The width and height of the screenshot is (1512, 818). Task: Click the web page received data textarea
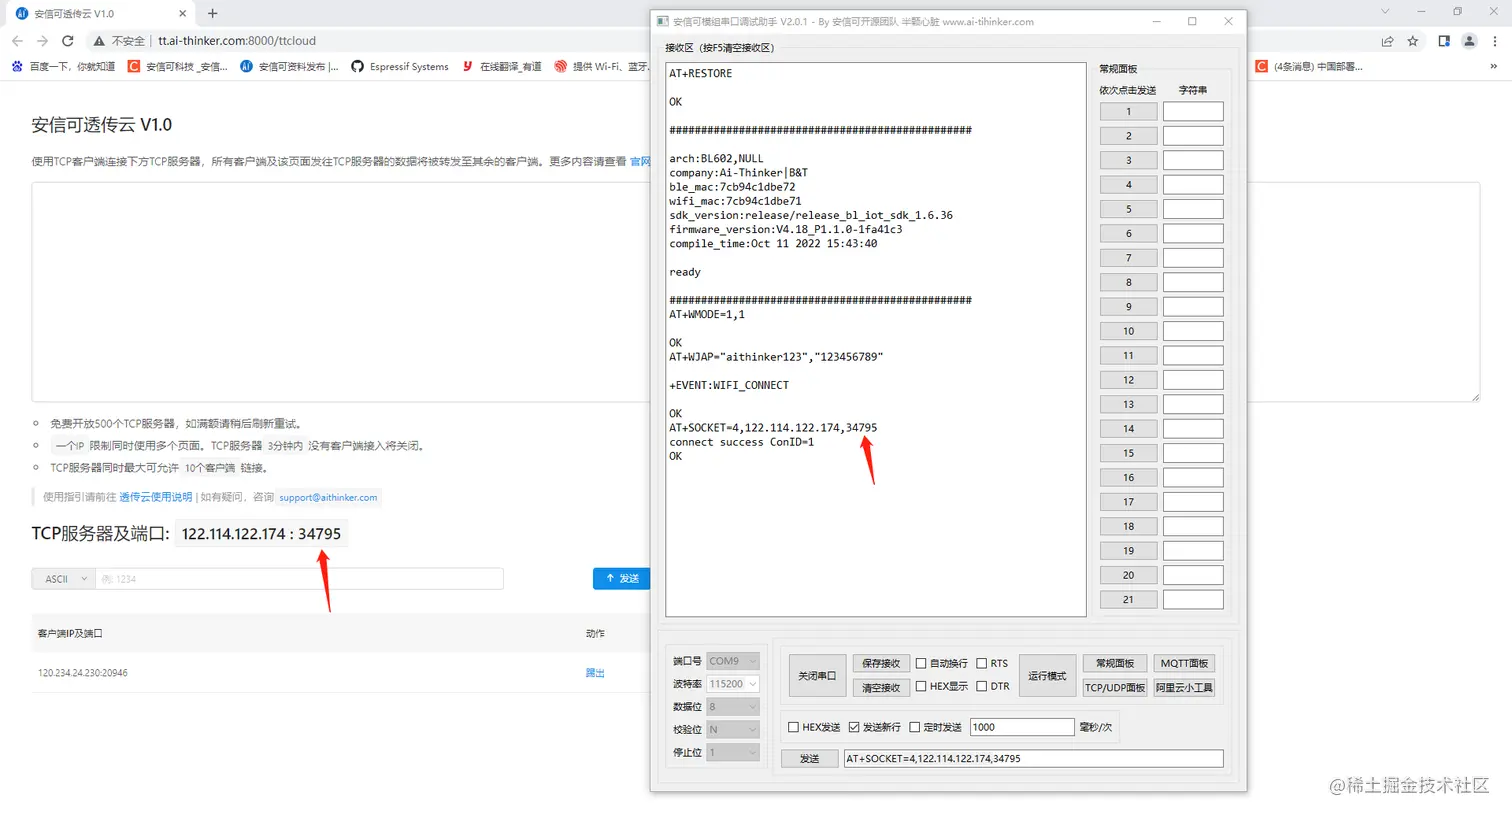[340, 292]
